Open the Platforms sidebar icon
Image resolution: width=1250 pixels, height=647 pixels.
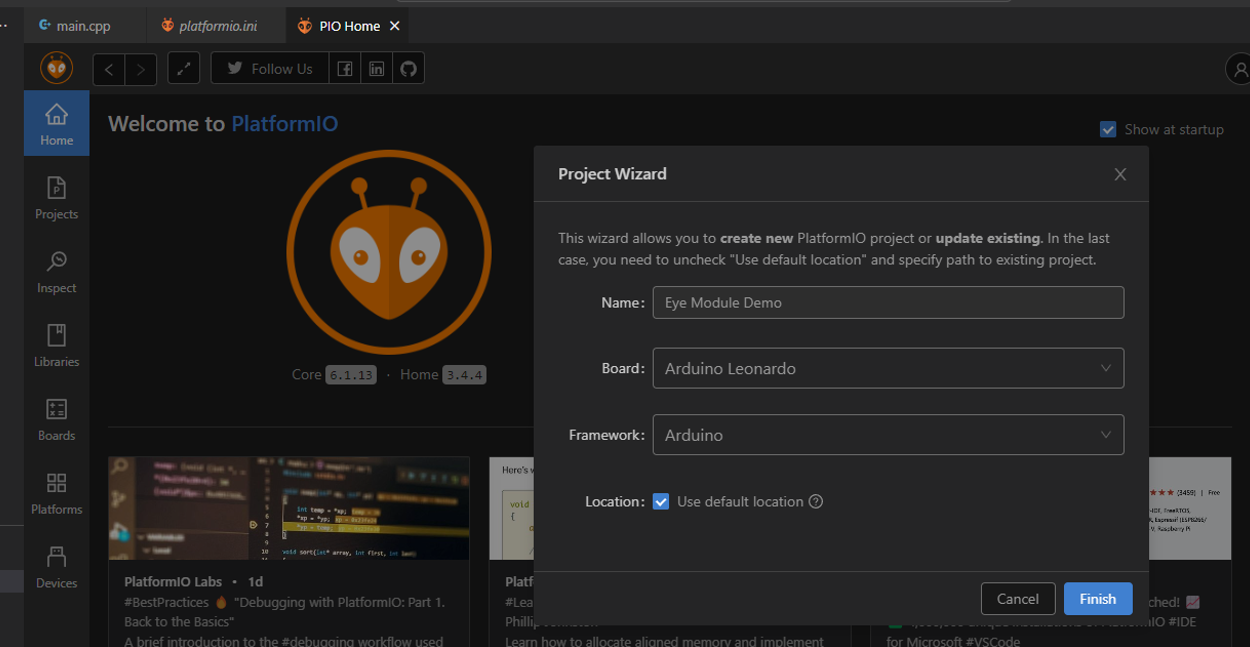tap(56, 493)
